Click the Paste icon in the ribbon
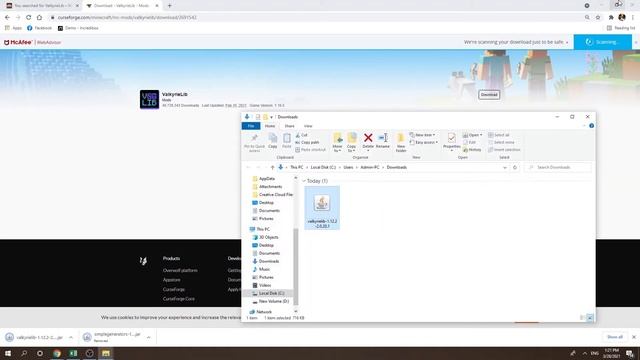Screen dimensions: 640x360 coord(287,141)
